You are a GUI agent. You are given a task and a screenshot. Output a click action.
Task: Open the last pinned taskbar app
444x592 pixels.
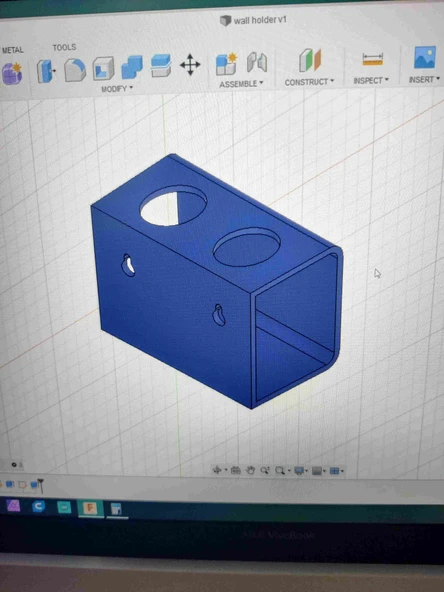117,510
